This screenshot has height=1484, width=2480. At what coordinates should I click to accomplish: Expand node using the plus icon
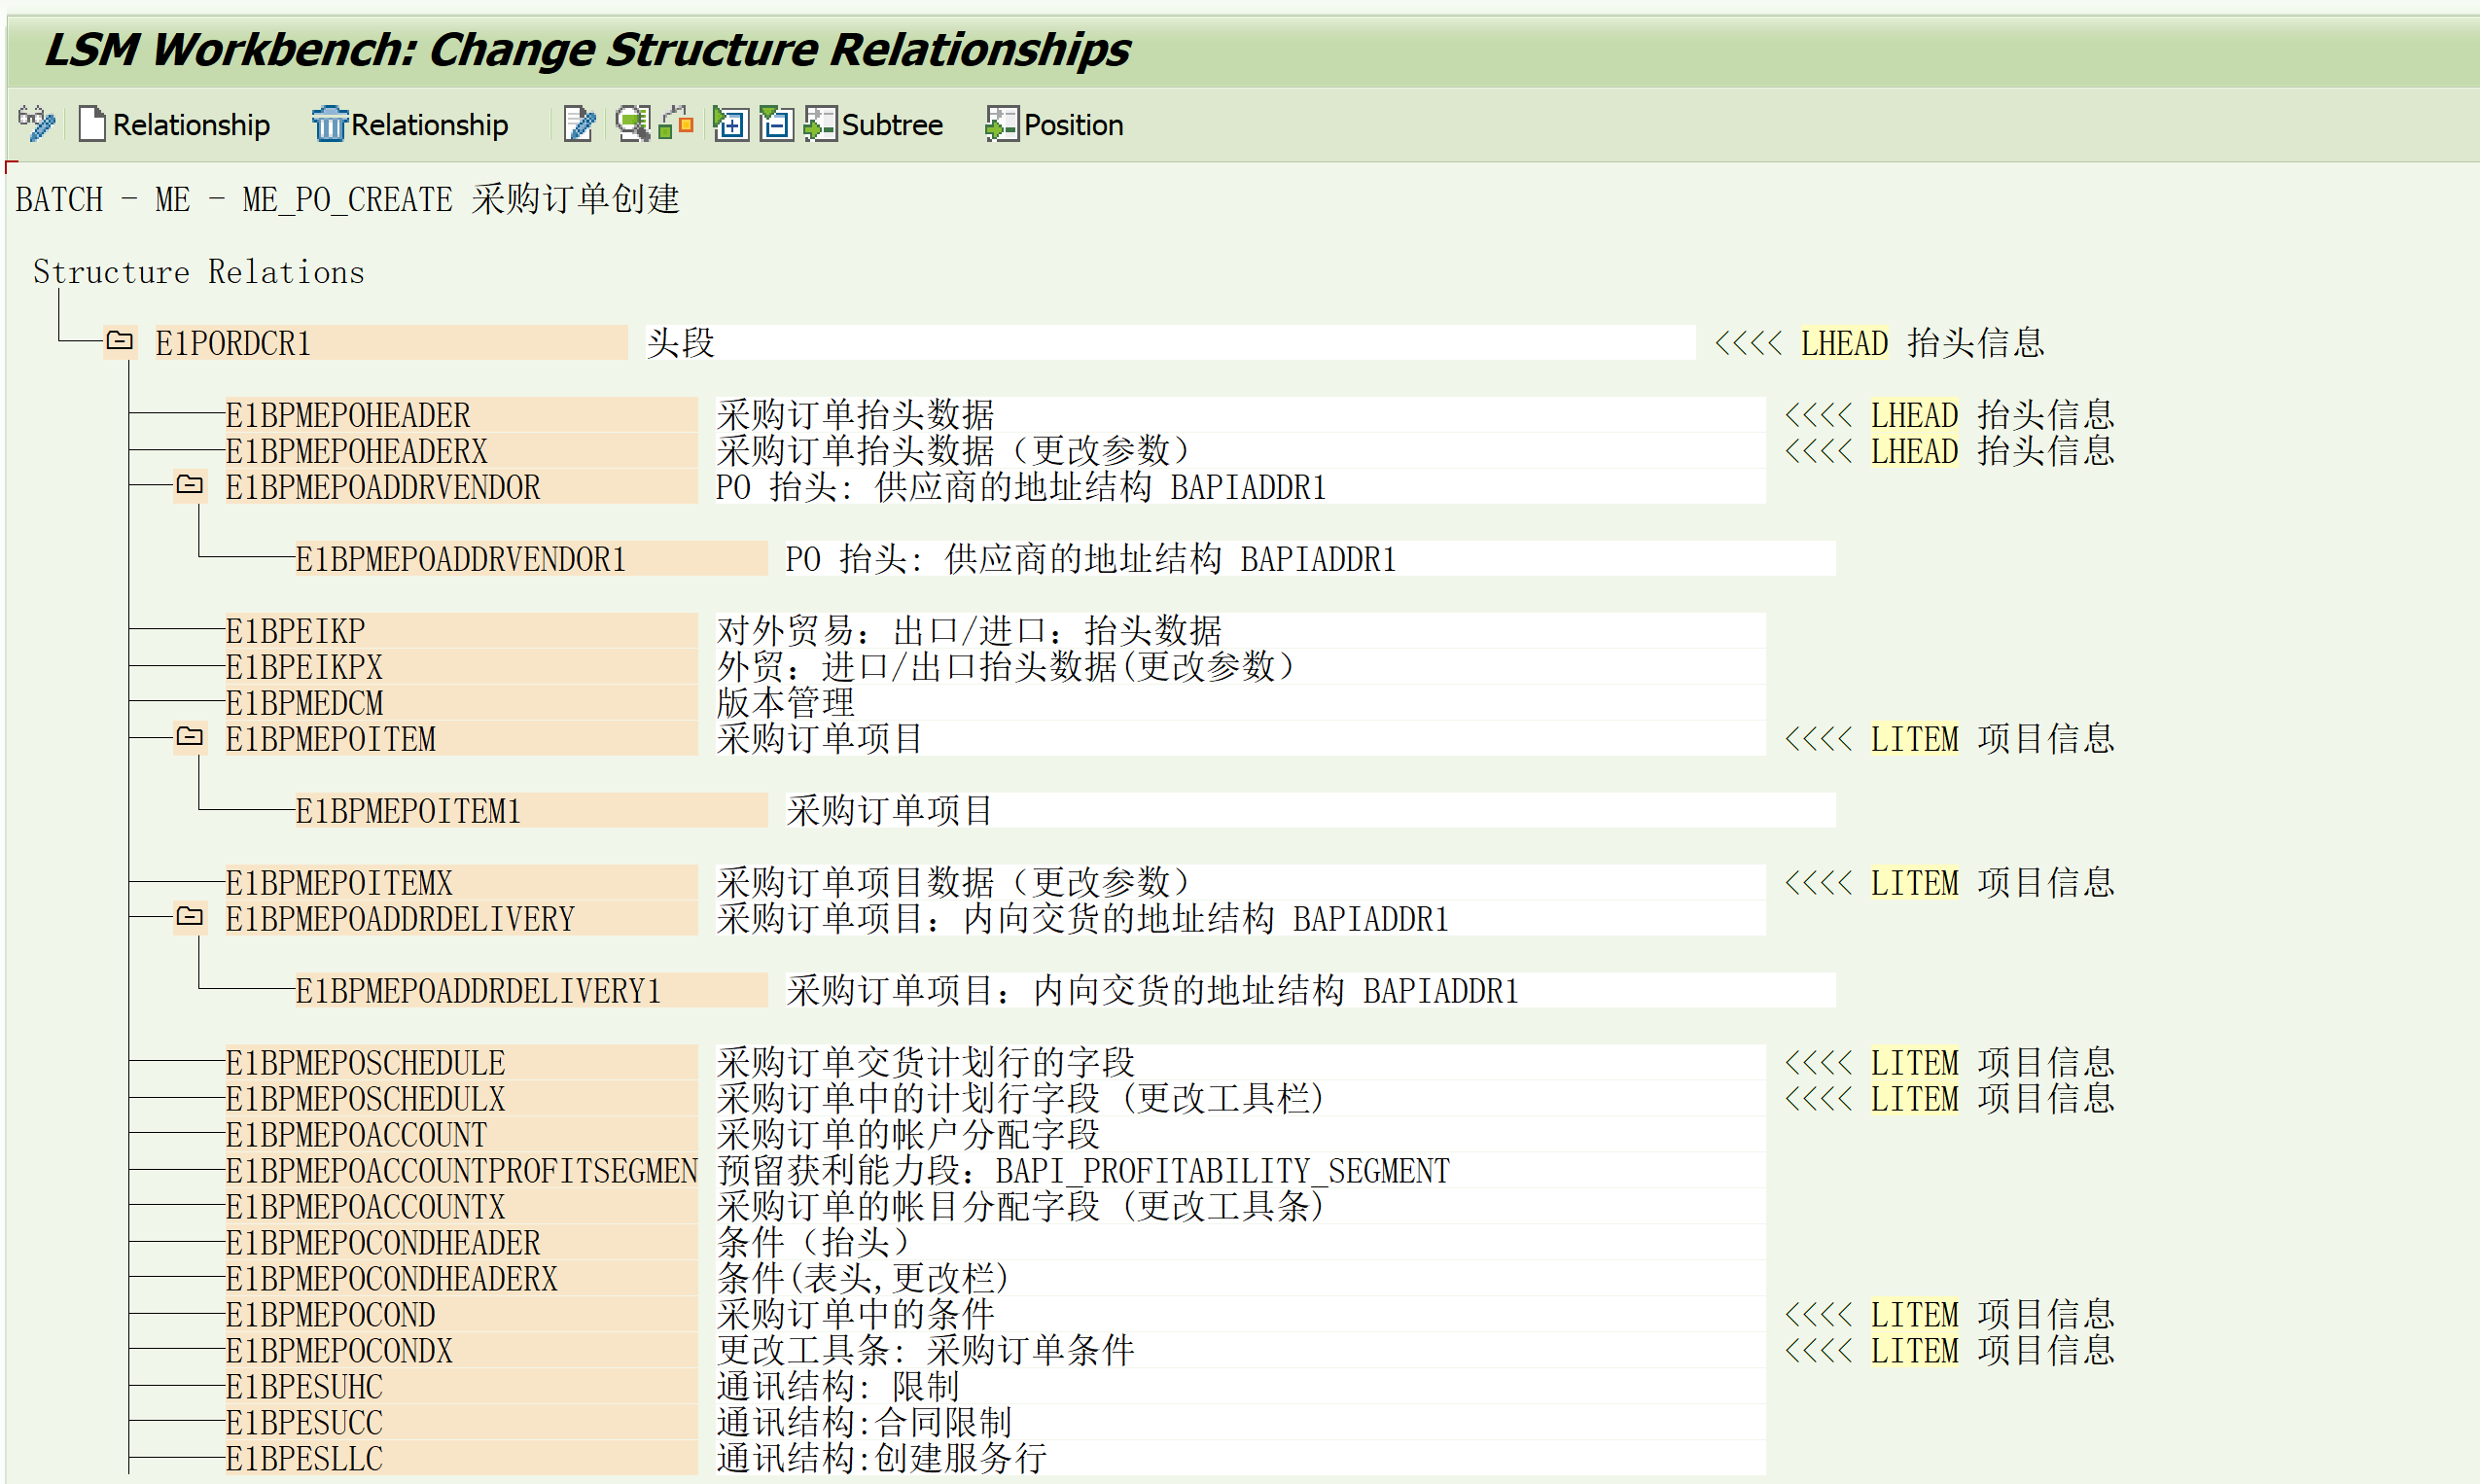730,124
